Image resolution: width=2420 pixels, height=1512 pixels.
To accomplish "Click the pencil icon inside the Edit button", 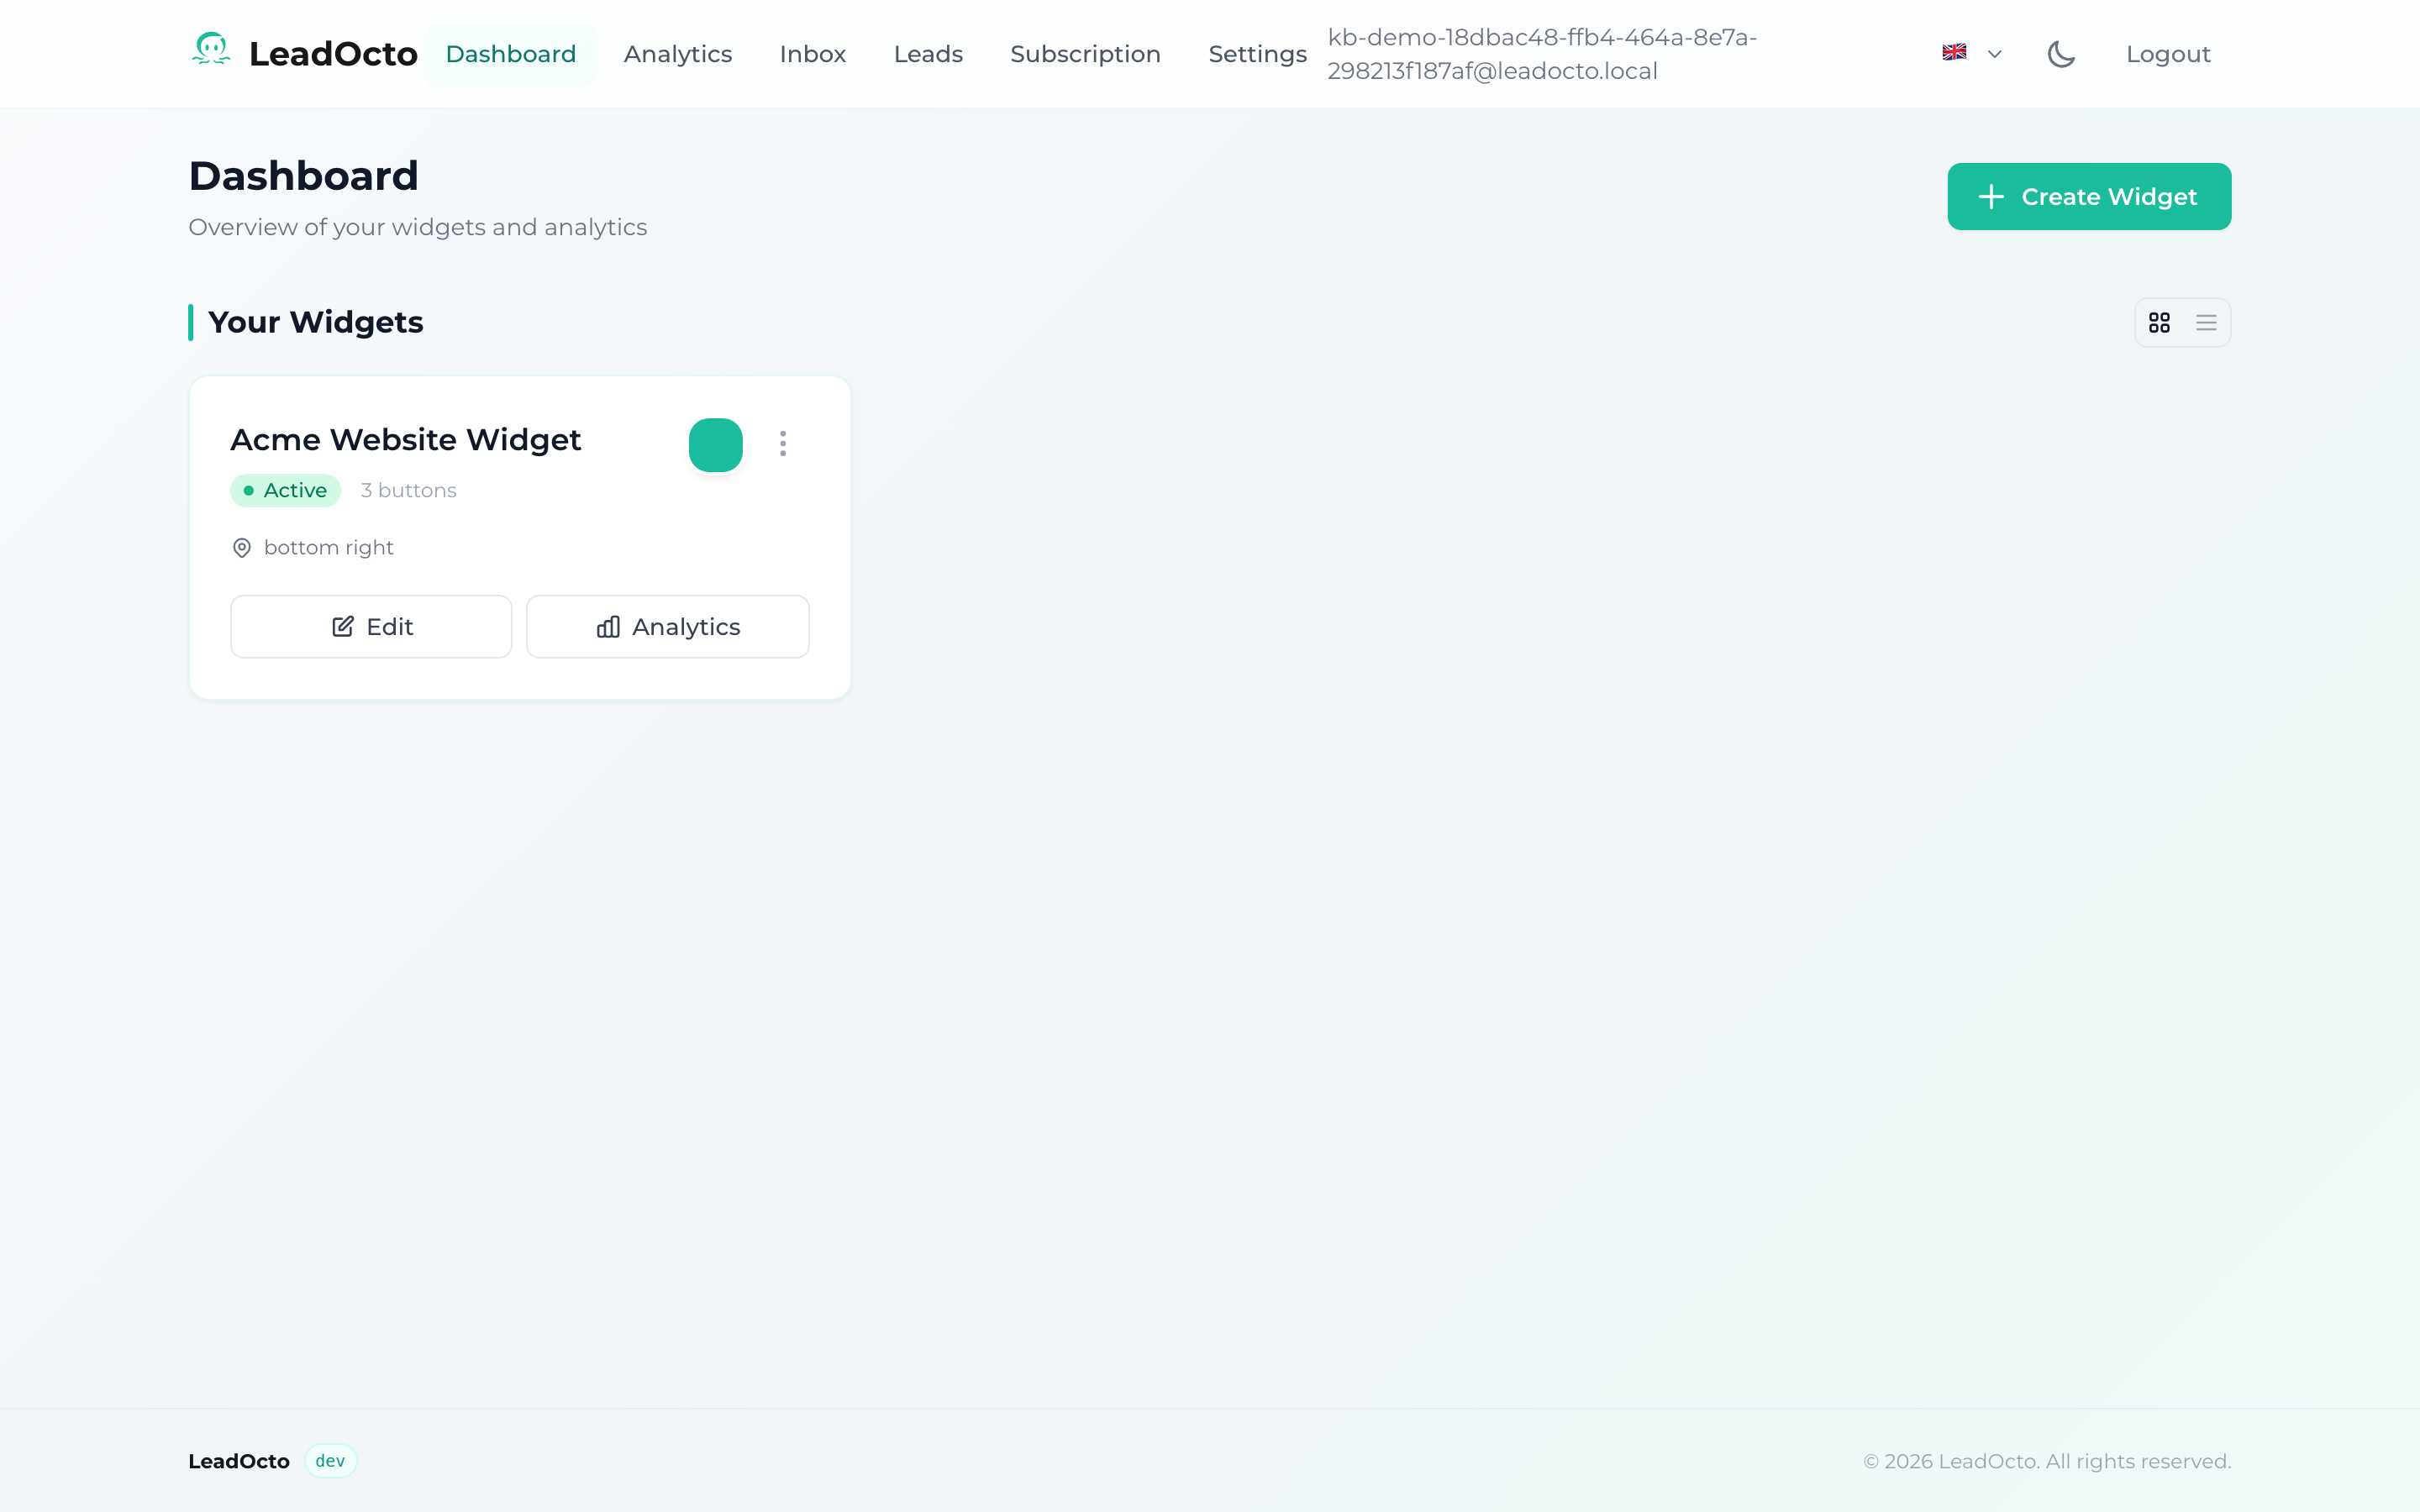I will click(343, 626).
